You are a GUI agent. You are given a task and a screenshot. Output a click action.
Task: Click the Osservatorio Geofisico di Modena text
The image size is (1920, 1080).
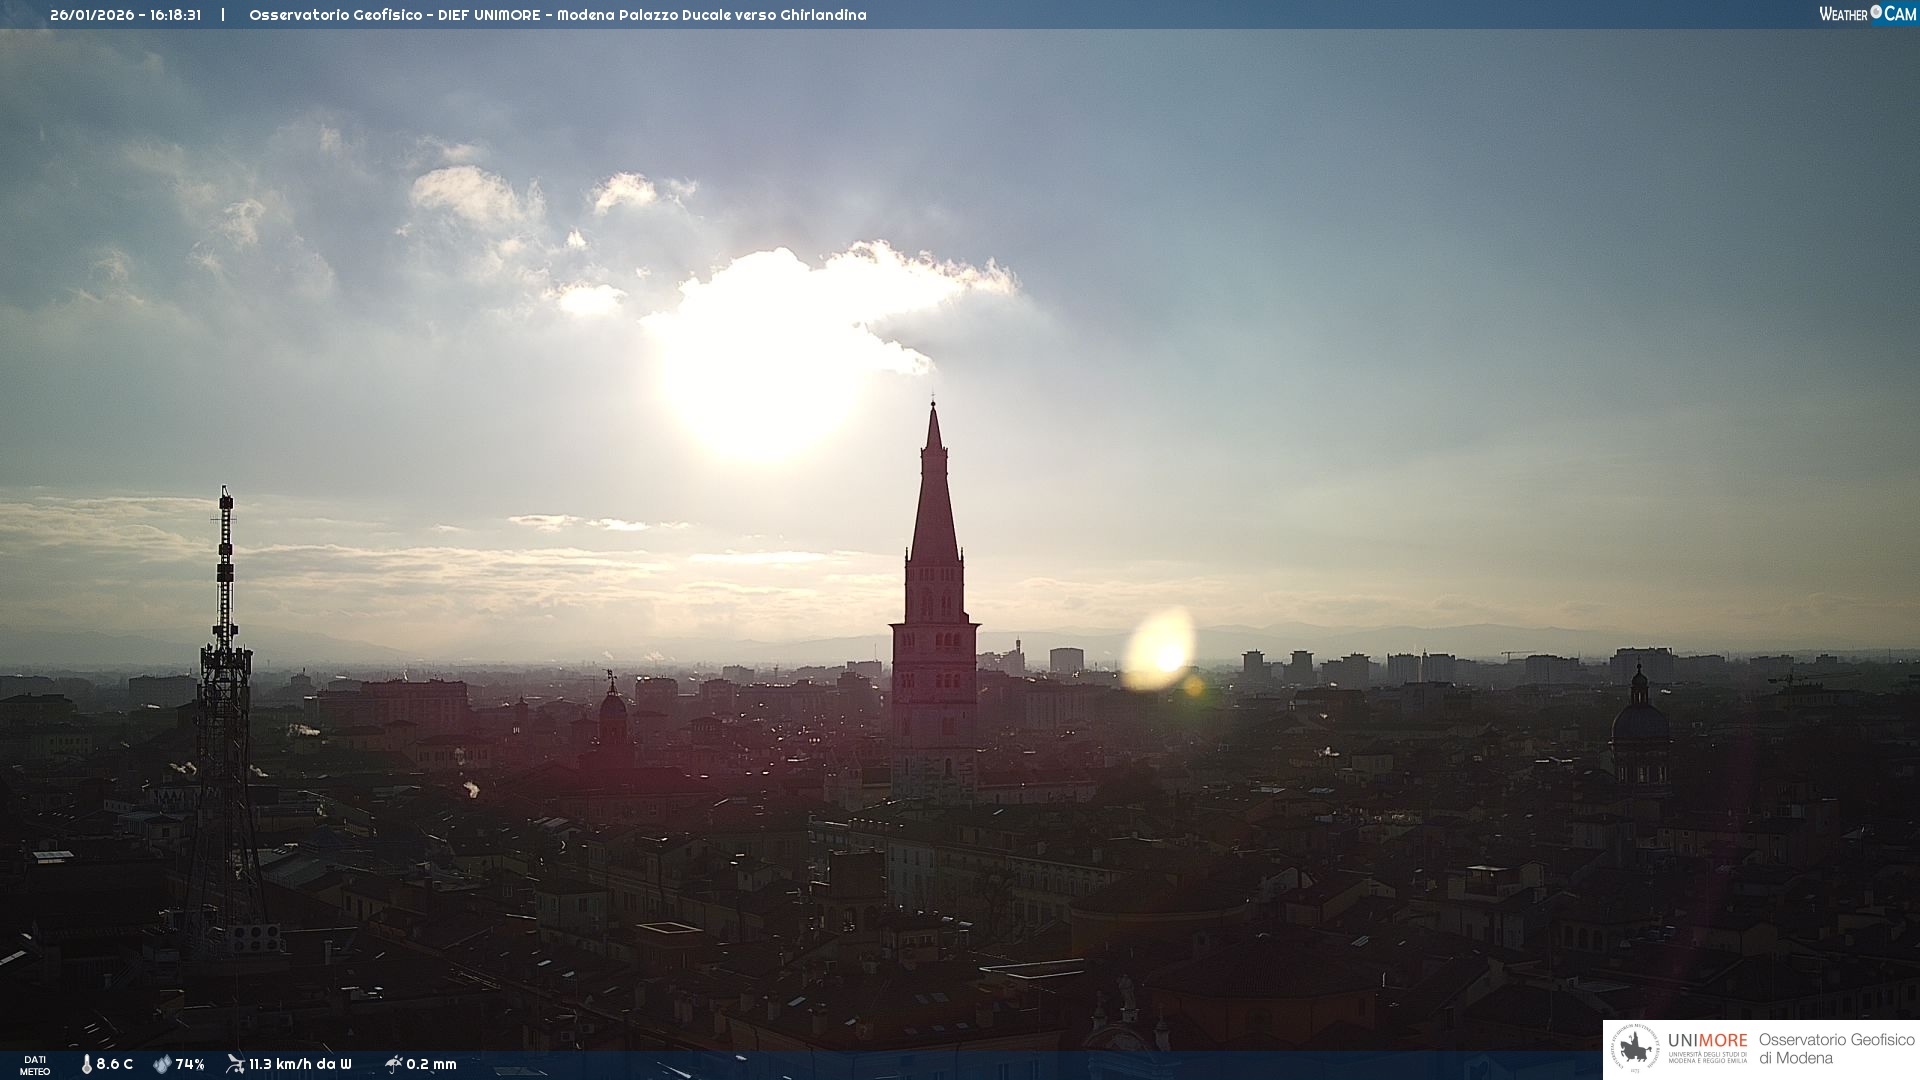pyautogui.click(x=1836, y=1049)
